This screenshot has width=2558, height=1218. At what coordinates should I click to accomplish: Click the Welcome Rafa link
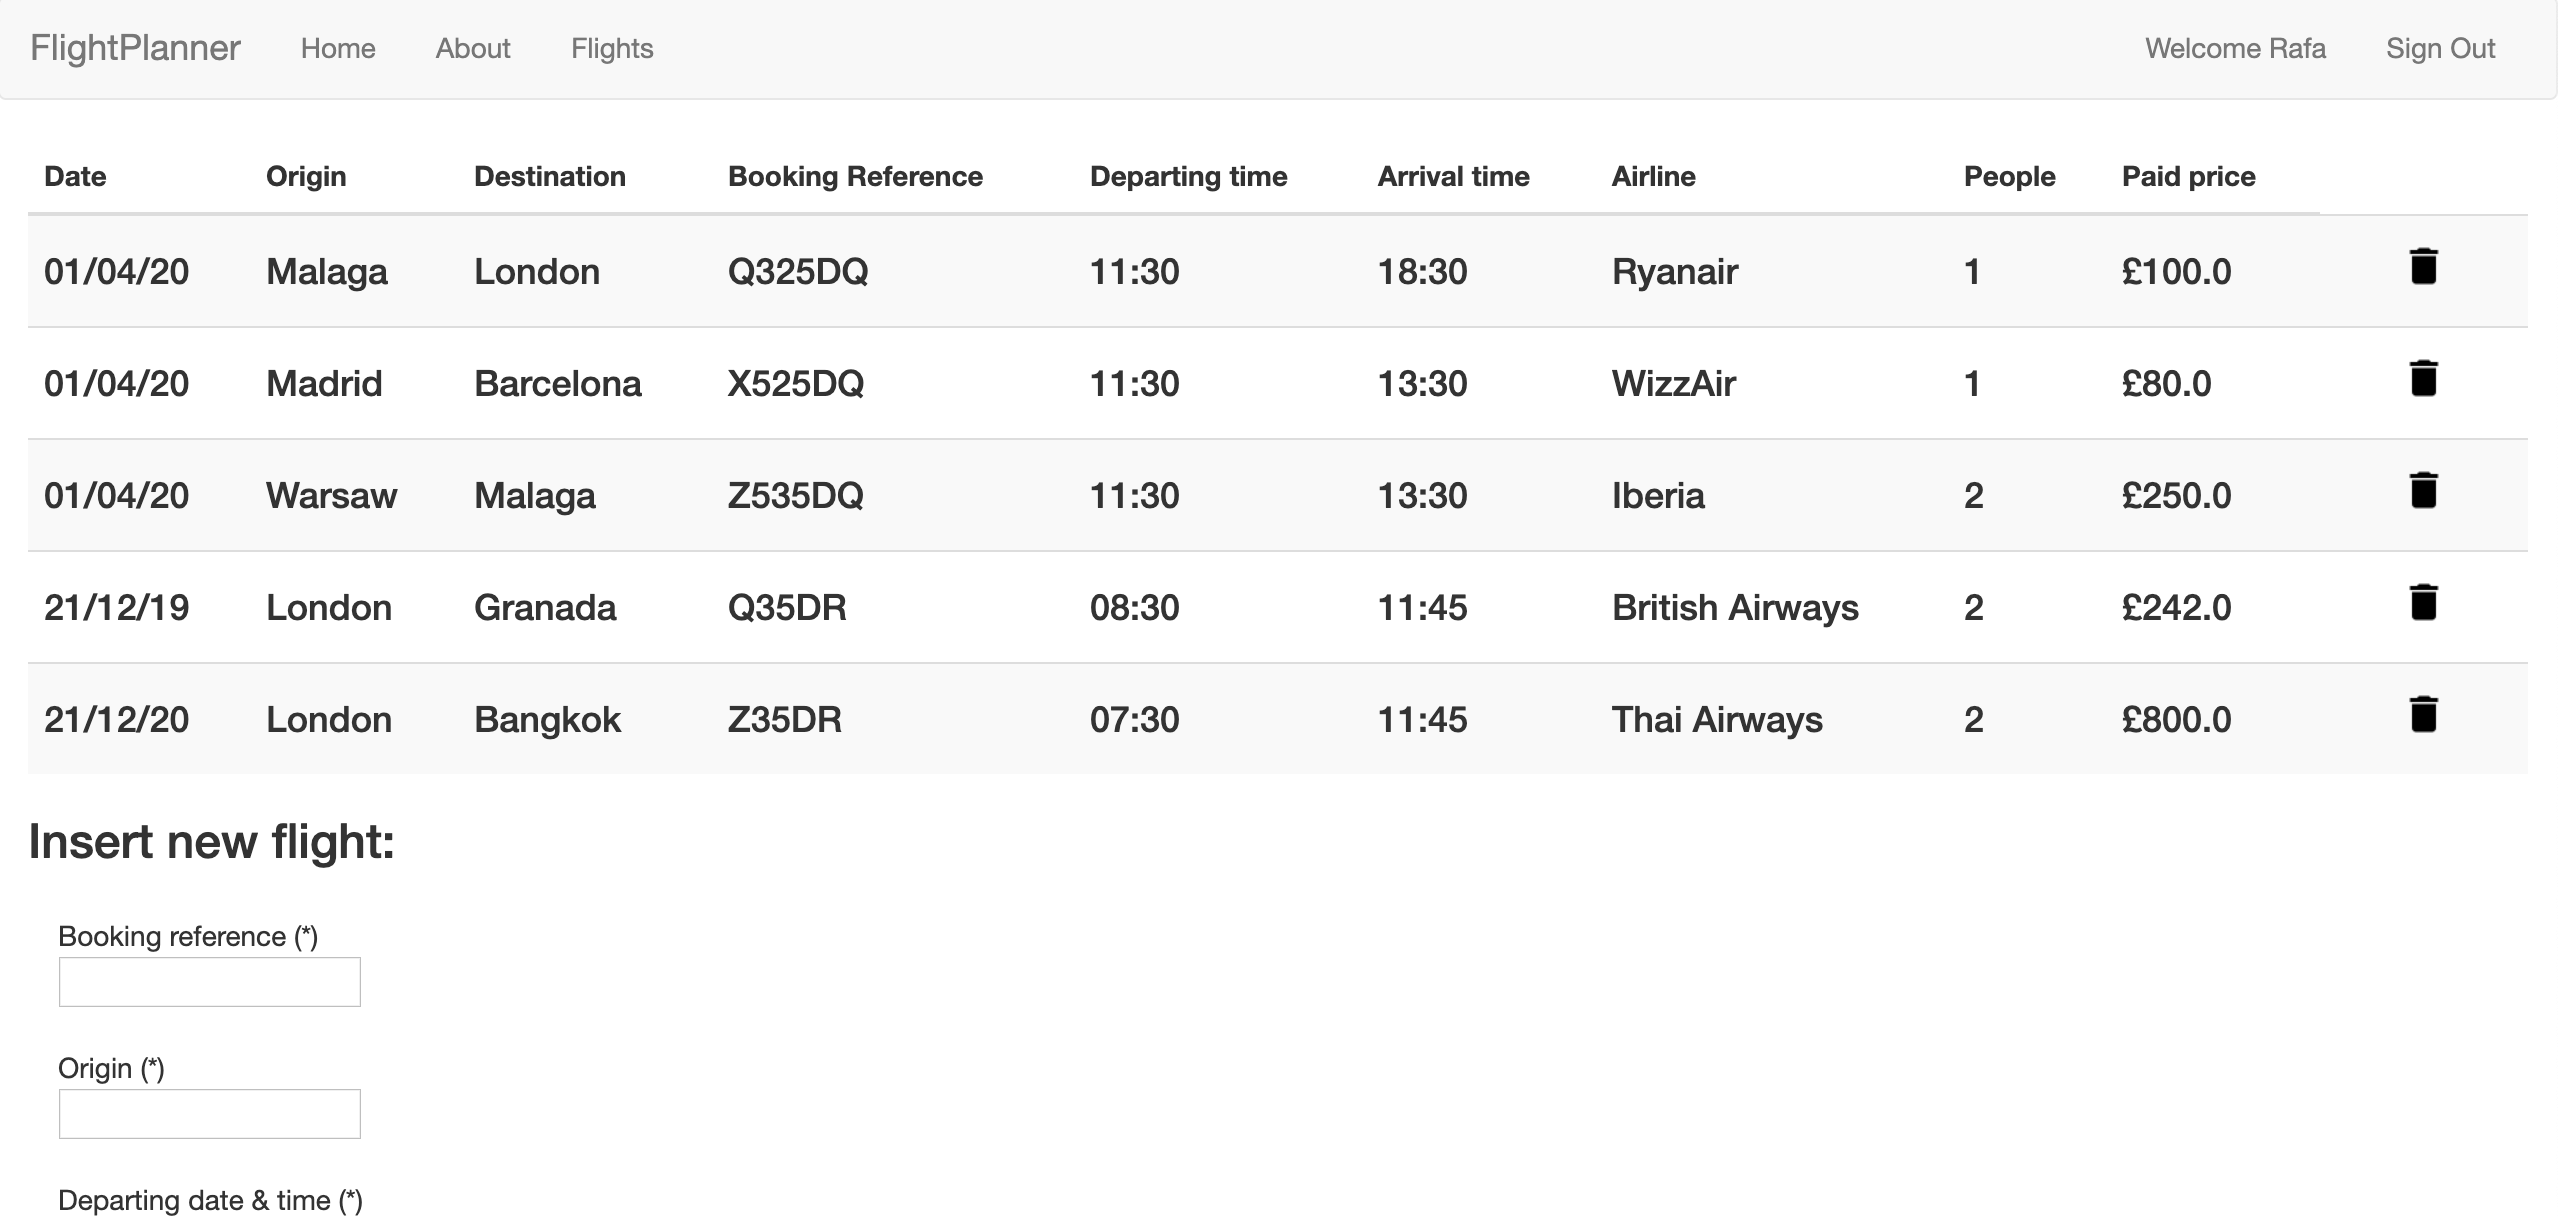tap(2234, 48)
